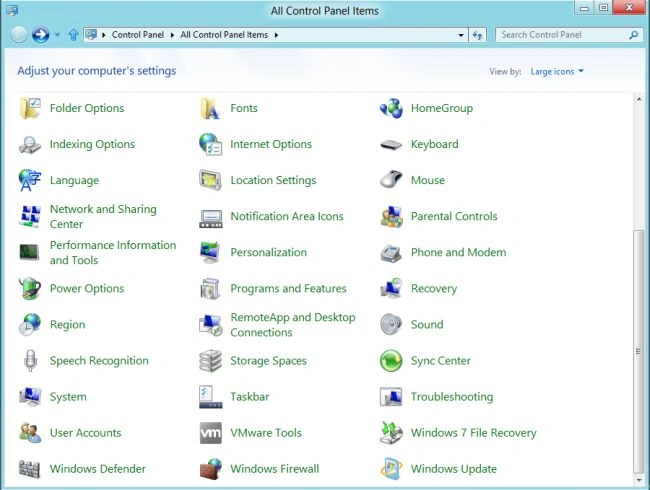Open the Region globe-and-clock icon
The height and width of the screenshot is (490, 650).
[x=30, y=324]
